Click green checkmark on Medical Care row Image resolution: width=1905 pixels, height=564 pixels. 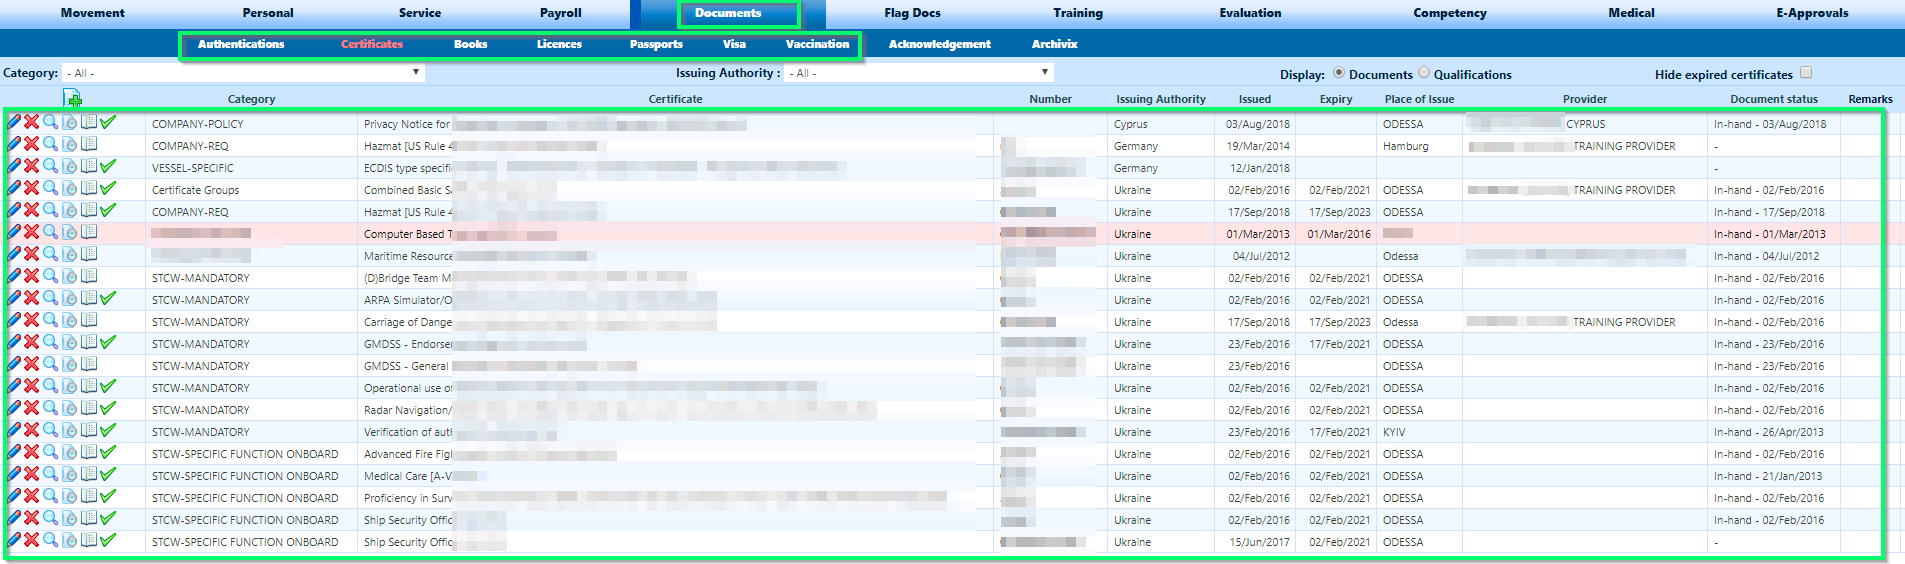(108, 474)
